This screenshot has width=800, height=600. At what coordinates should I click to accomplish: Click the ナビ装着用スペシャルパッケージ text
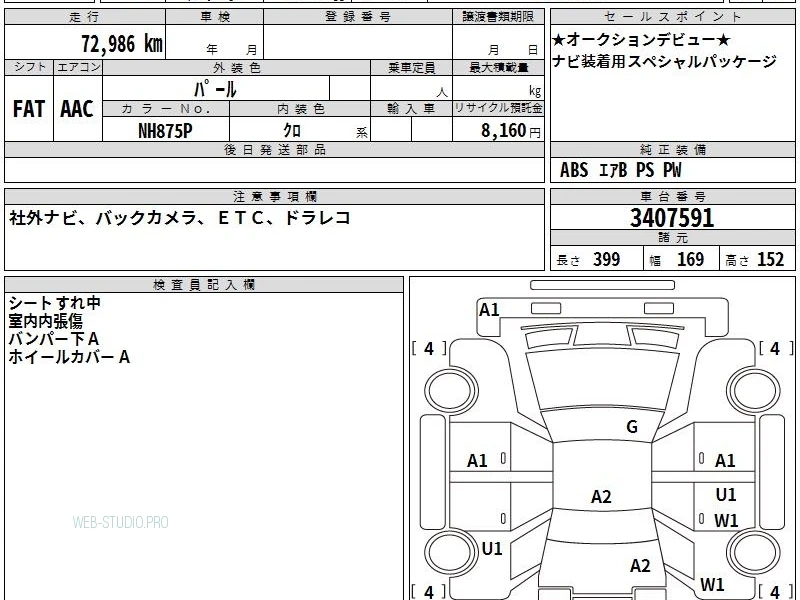(664, 61)
